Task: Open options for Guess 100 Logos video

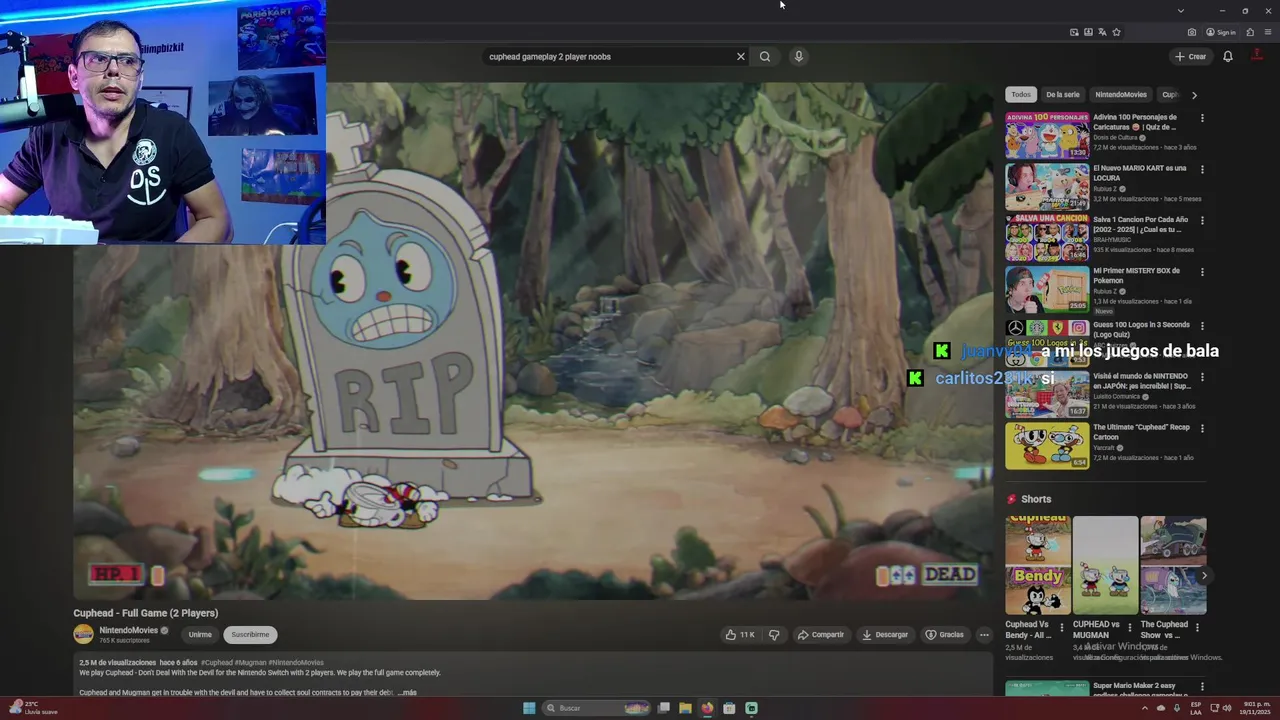Action: tap(1202, 326)
